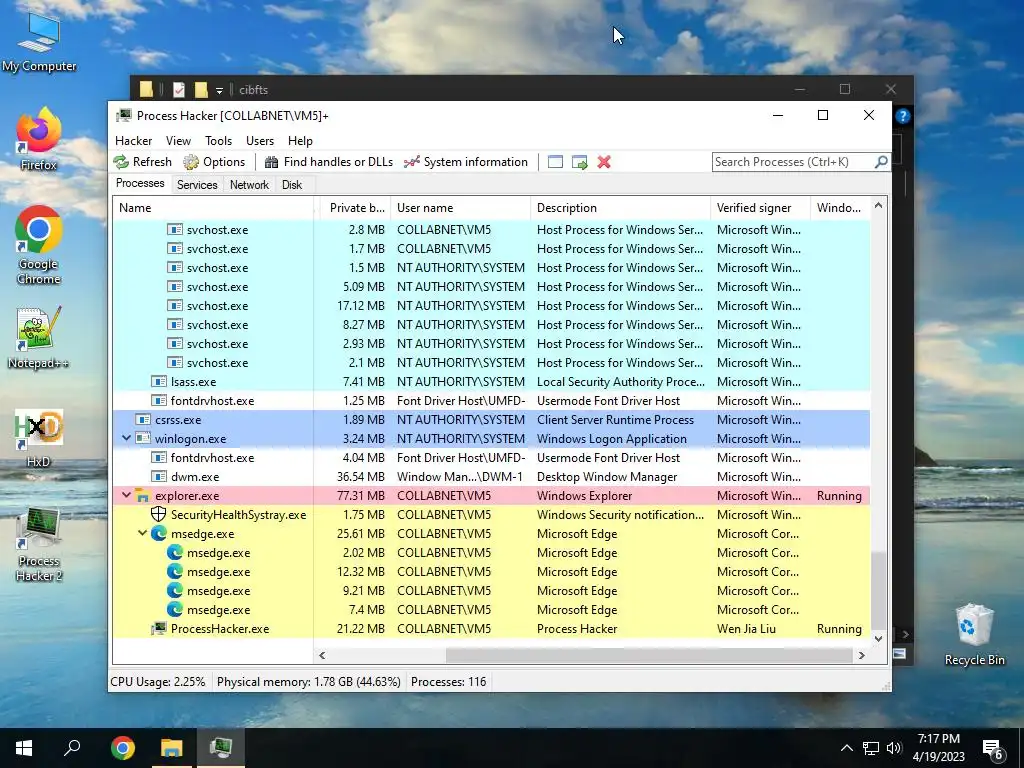
Task: Switch to the Network tab
Action: click(249, 185)
